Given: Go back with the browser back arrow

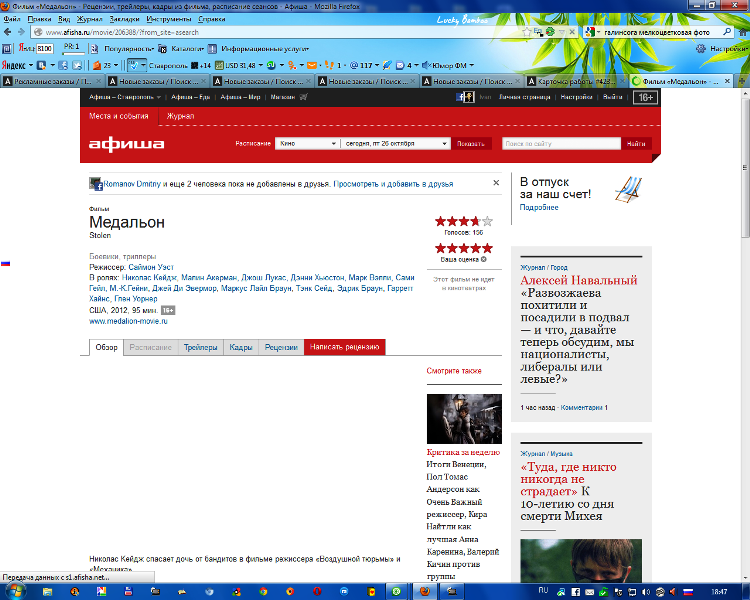Looking at the screenshot, I should point(8,32).
